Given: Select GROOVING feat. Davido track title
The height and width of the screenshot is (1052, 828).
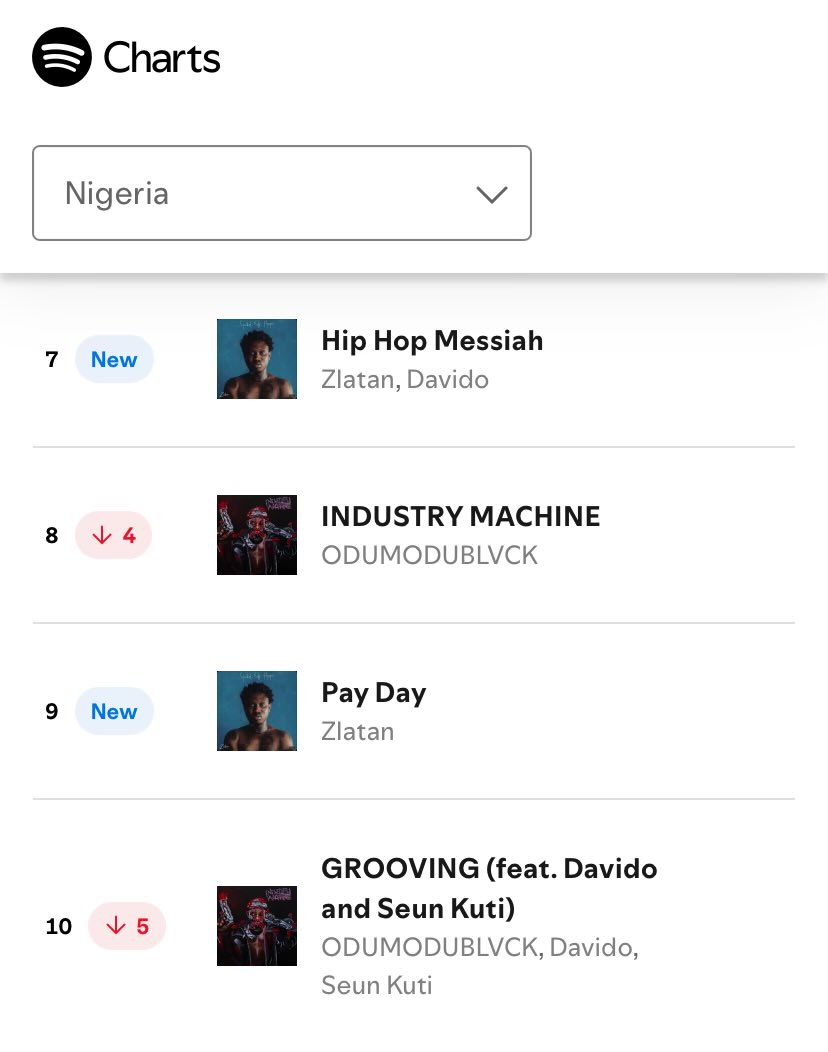Looking at the screenshot, I should 489,888.
